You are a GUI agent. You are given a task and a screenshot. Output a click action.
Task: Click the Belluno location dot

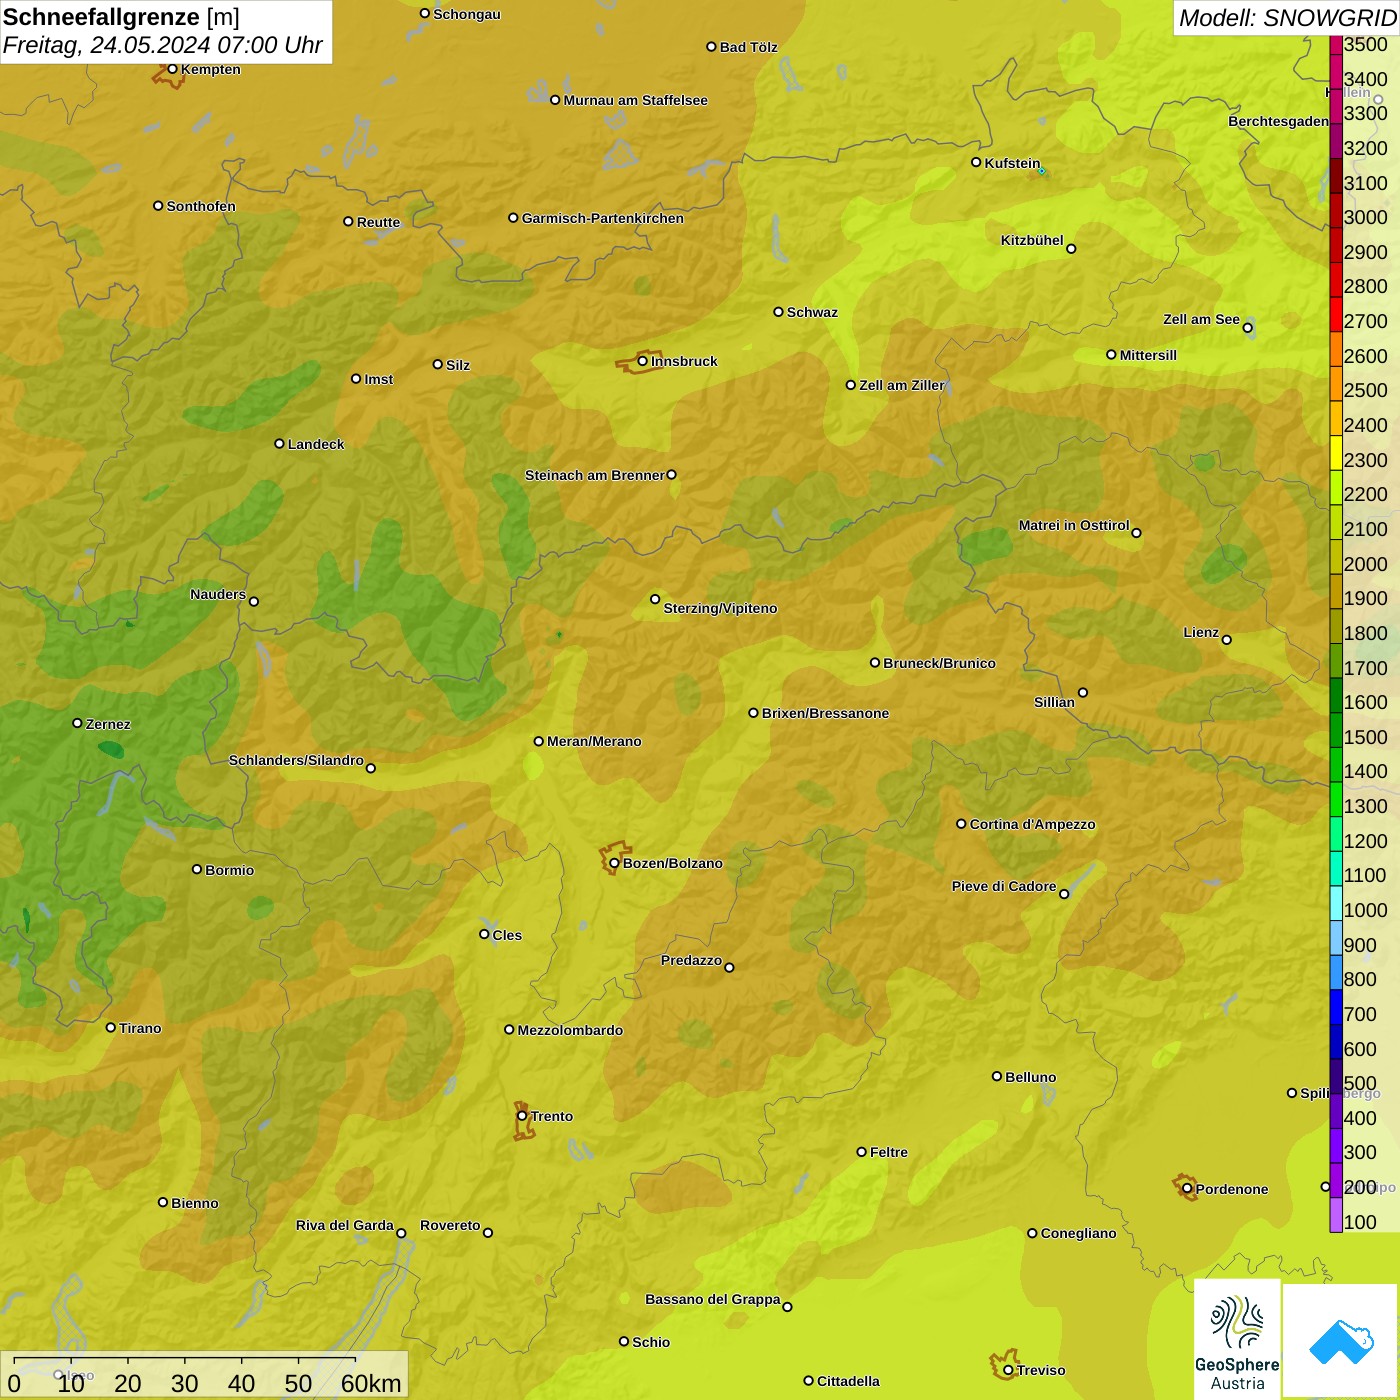(996, 1076)
